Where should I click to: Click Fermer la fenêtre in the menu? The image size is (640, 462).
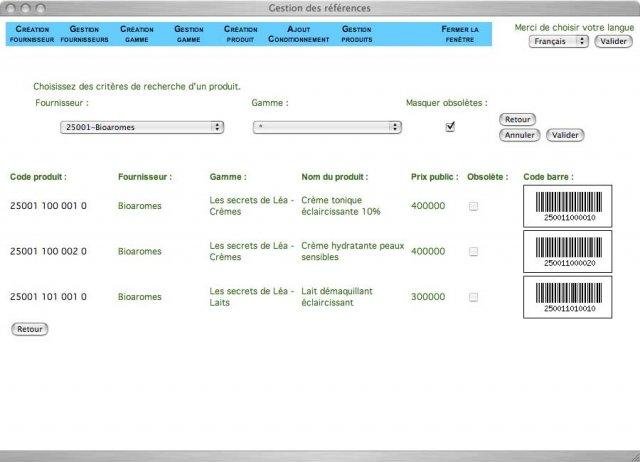point(460,34)
